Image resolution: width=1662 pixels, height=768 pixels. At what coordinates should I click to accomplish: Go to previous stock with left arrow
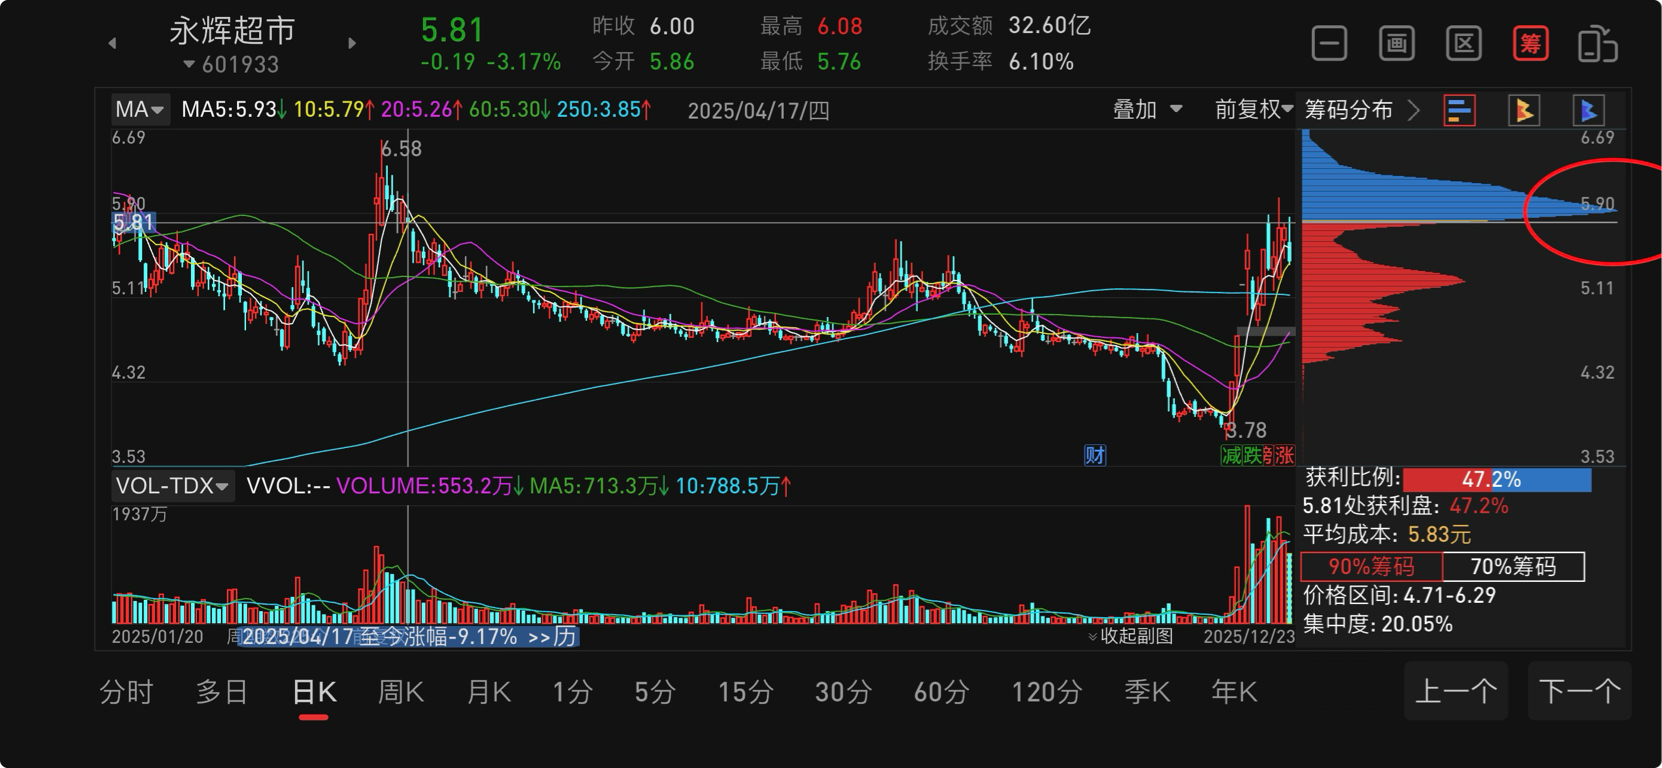tap(112, 43)
